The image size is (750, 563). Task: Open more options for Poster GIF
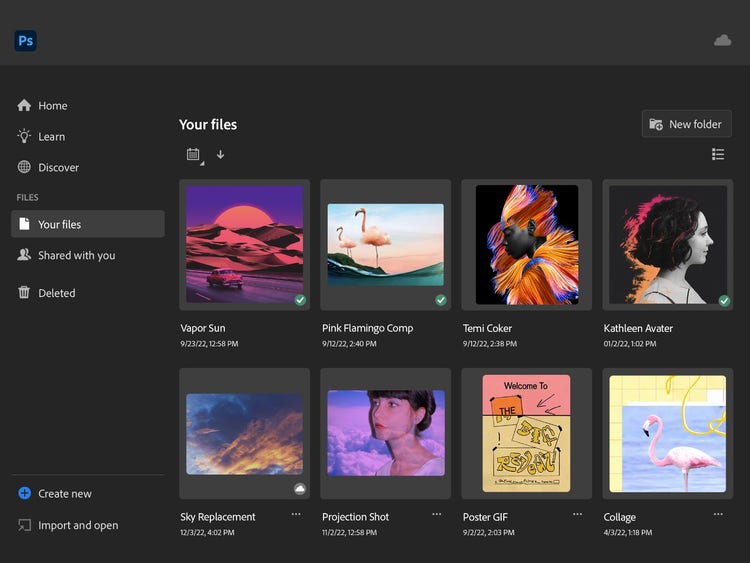click(x=577, y=514)
